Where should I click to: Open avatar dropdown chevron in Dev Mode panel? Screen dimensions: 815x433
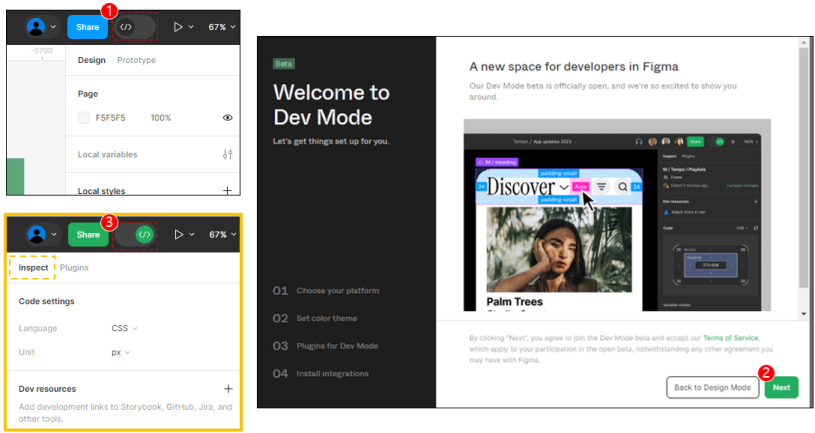coord(54,234)
